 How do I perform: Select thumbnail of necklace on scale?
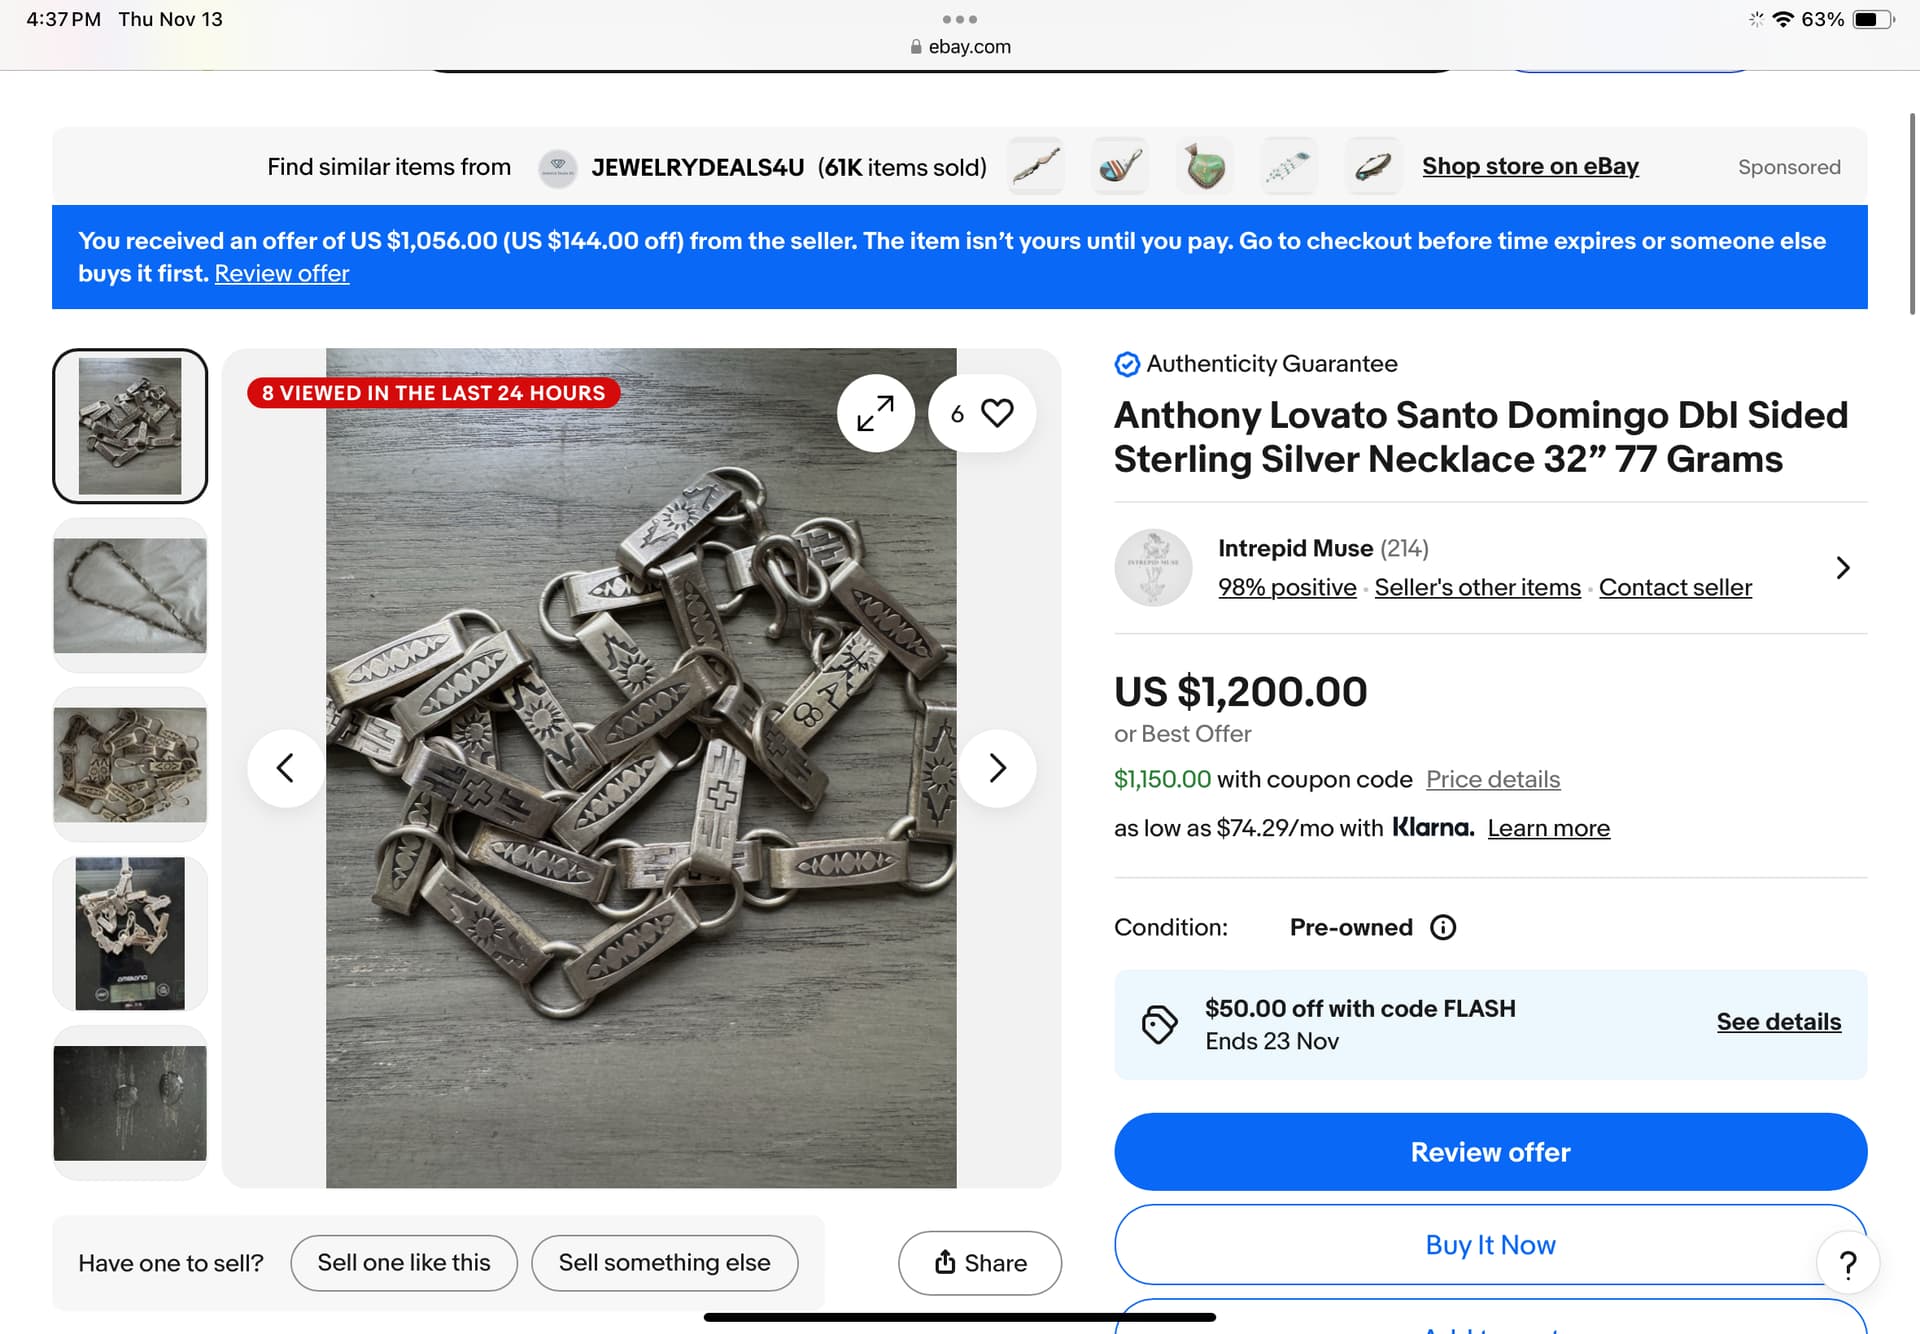tap(130, 933)
